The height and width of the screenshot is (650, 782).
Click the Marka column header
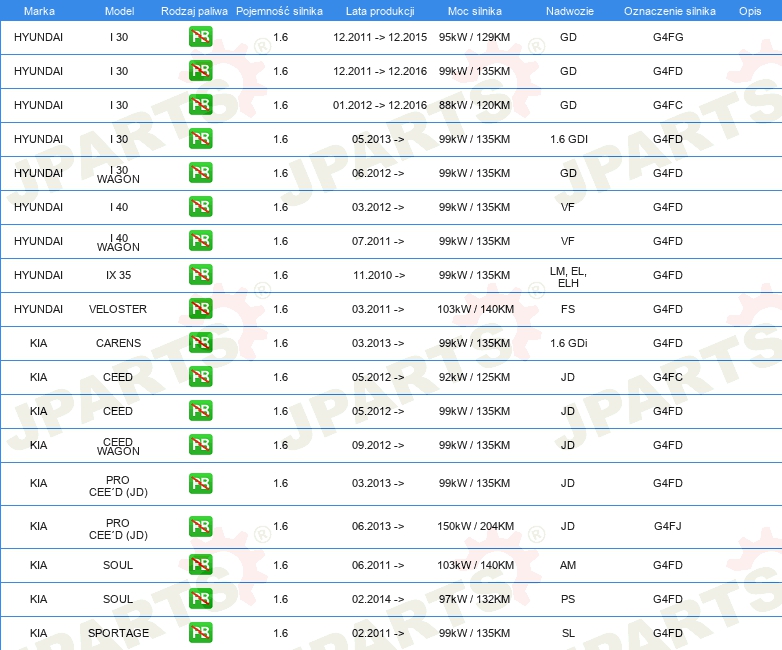(39, 10)
